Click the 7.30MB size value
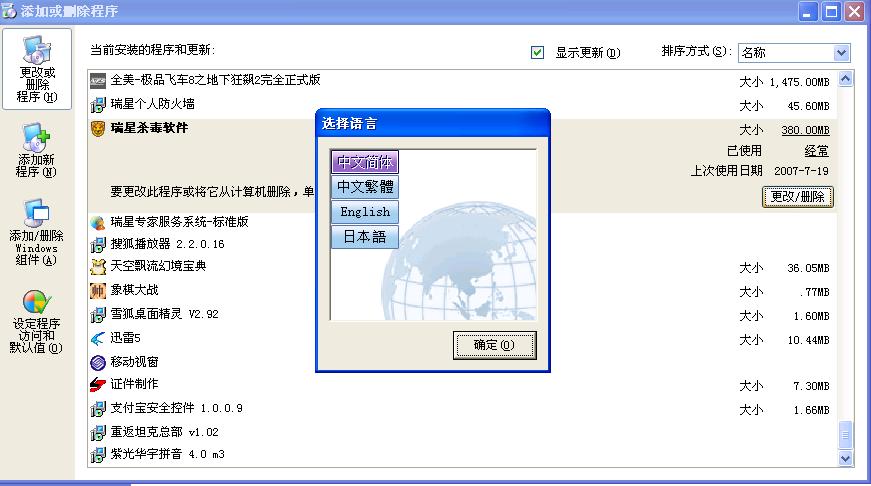Viewport: 871px width, 486px height. (811, 386)
